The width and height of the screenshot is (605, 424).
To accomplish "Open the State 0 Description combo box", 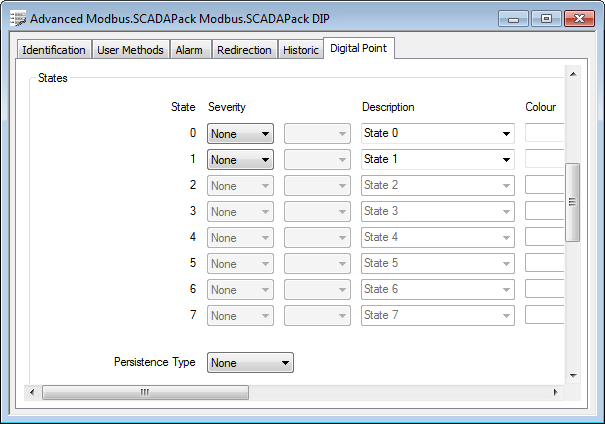I will coord(437,133).
